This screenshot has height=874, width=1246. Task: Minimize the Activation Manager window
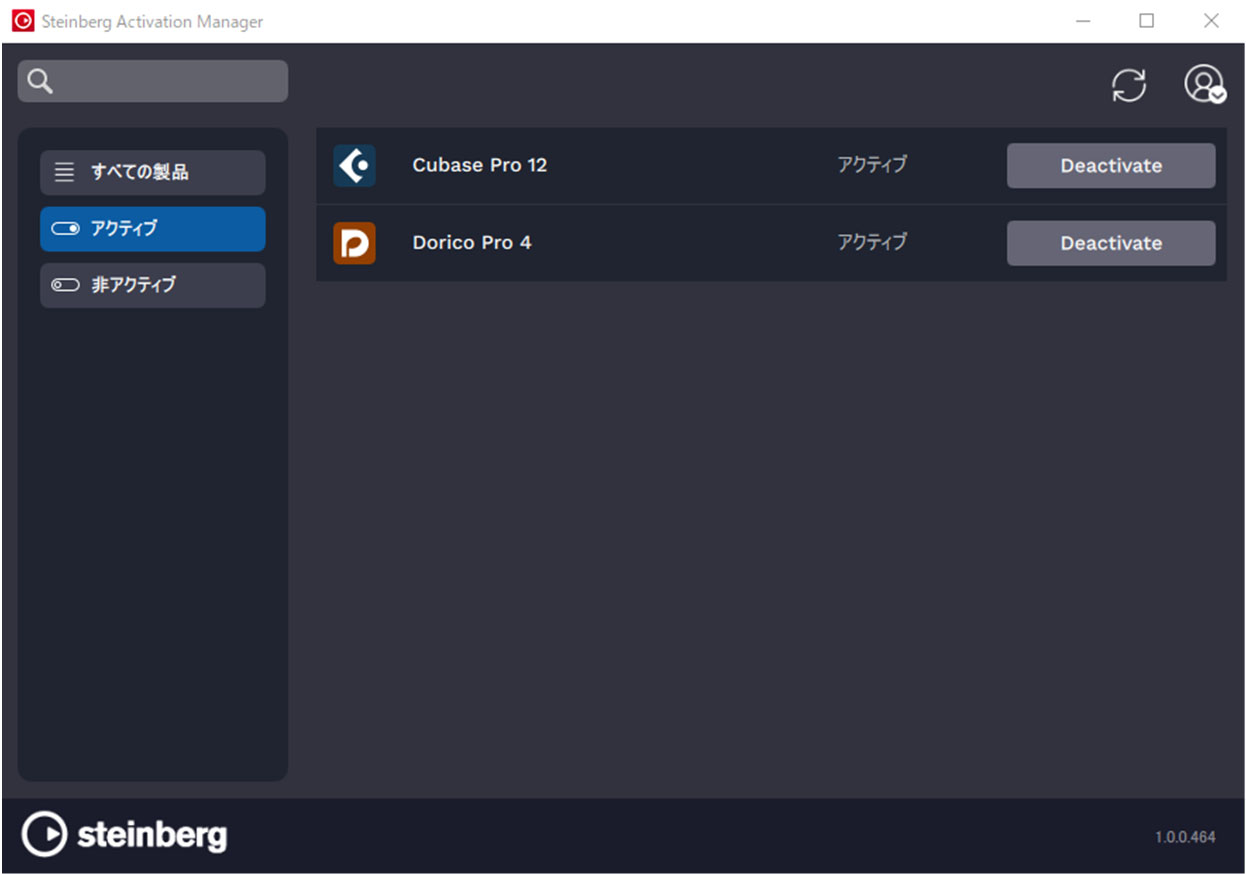tap(1083, 21)
